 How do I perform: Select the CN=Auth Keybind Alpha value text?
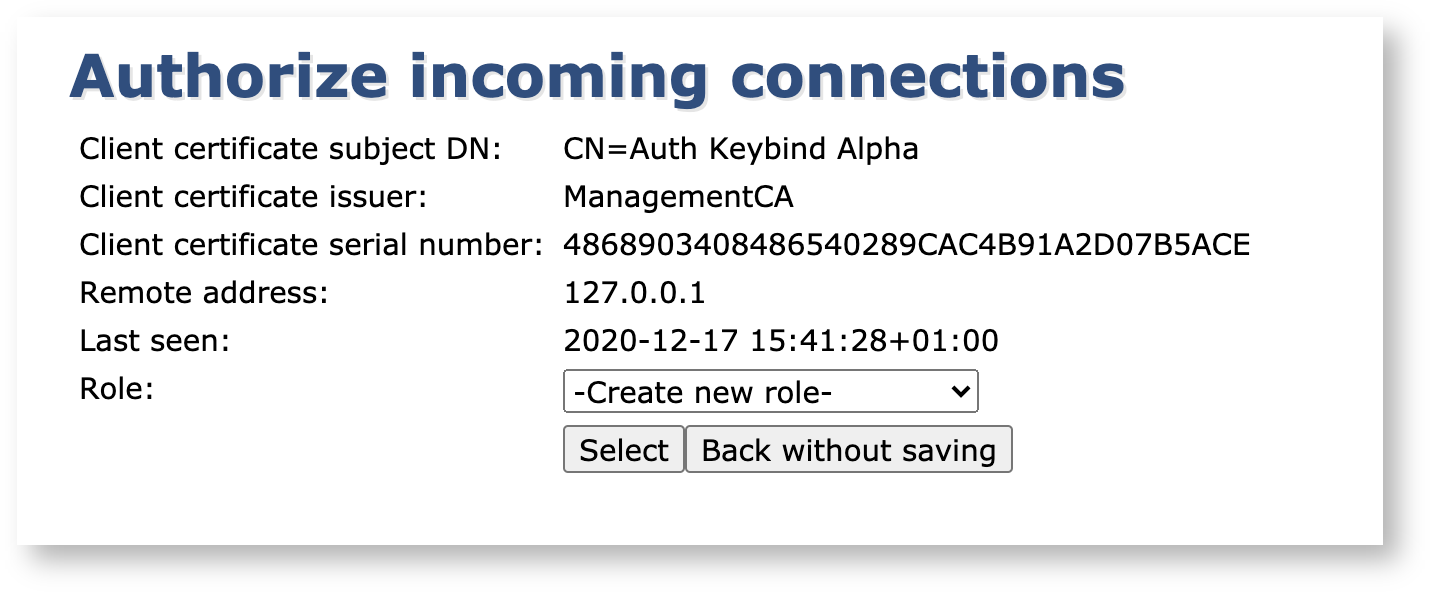click(741, 150)
